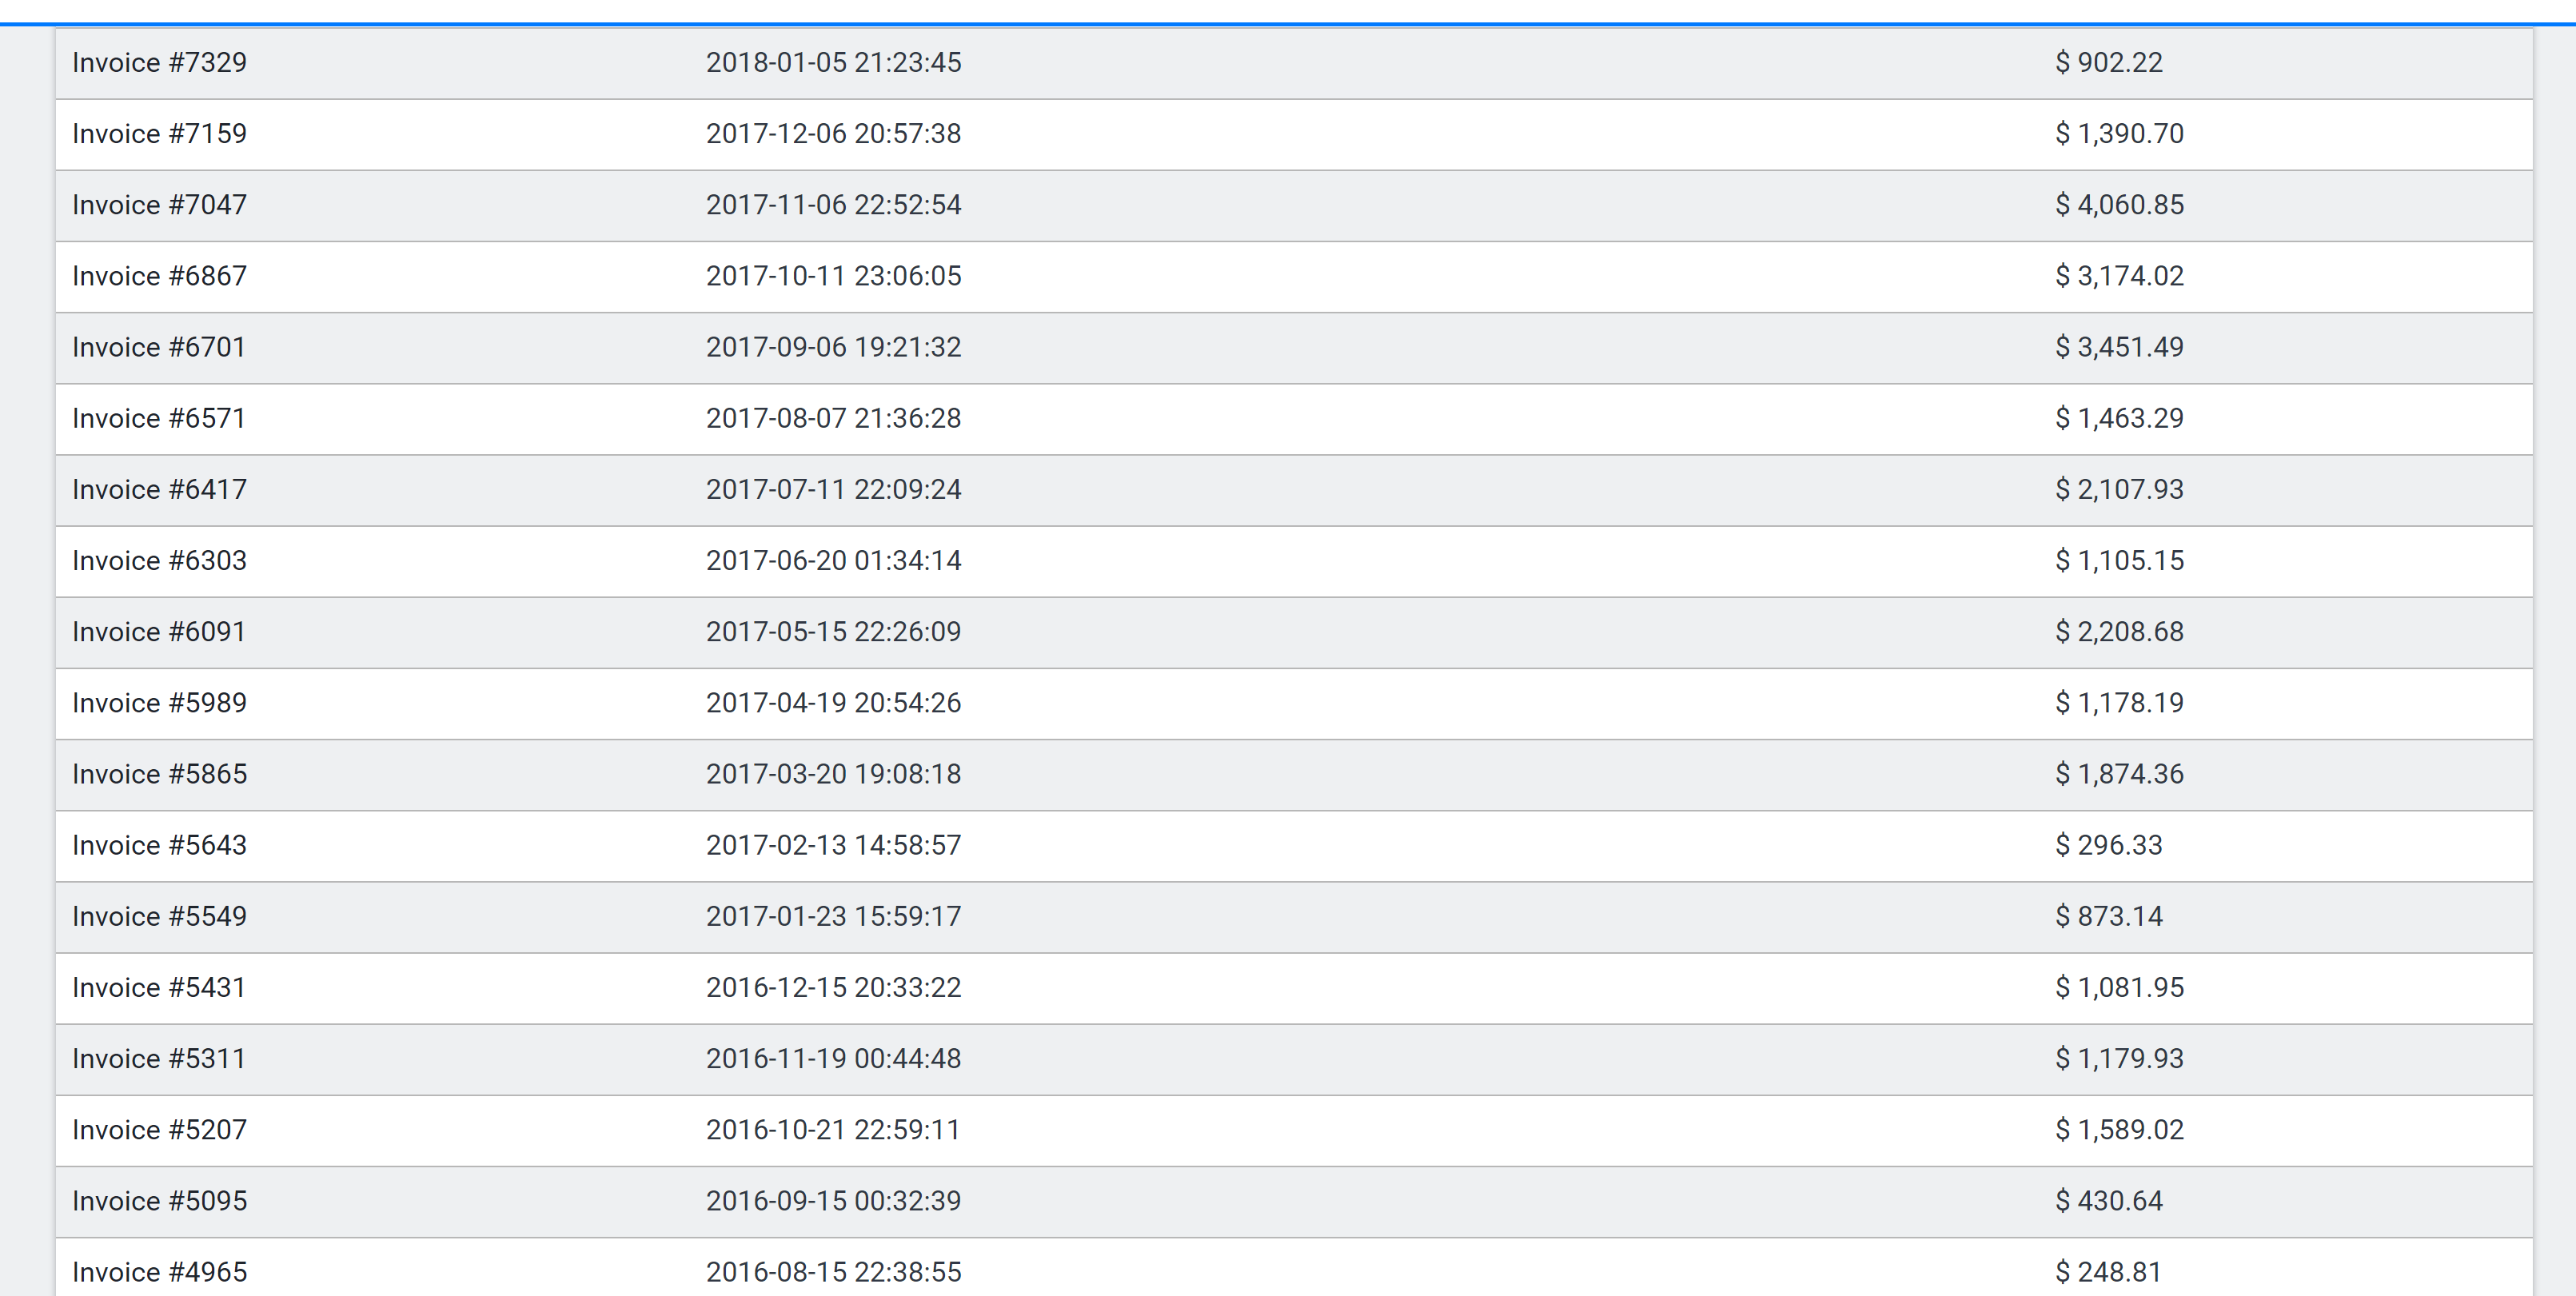
Task: Click Invoice #7047 label
Action: [x=159, y=205]
